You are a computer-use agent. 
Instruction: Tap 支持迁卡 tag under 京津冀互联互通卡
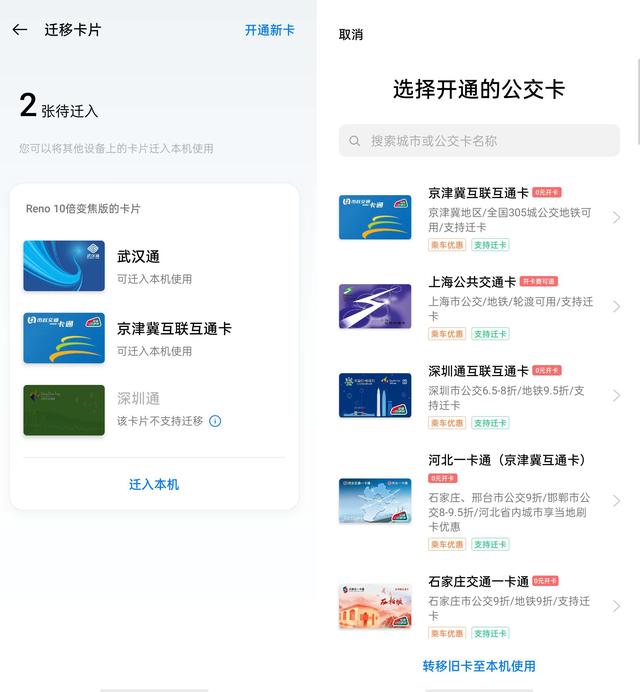tap(490, 245)
